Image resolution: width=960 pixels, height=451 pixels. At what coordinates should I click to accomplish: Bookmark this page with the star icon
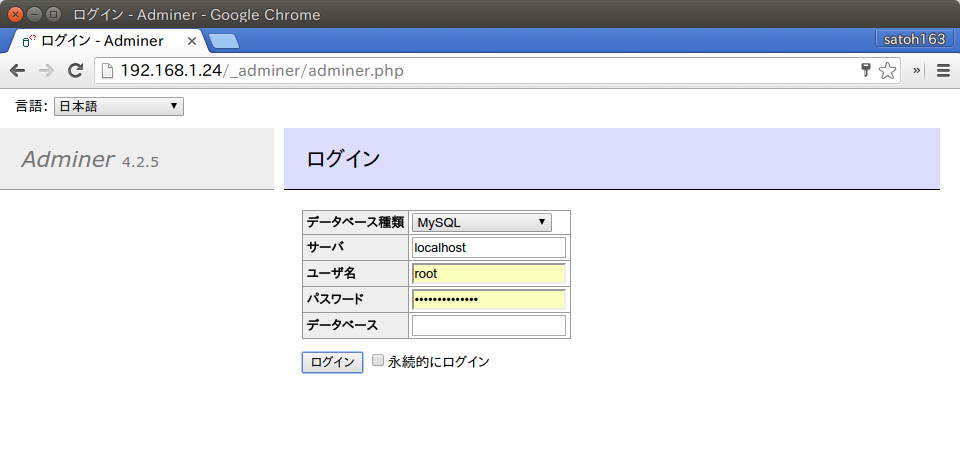click(887, 70)
